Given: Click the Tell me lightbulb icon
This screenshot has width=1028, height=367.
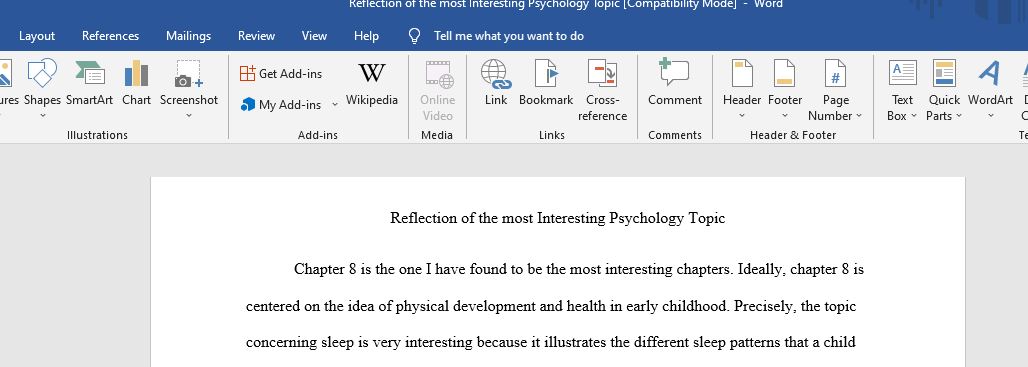Looking at the screenshot, I should [x=414, y=36].
